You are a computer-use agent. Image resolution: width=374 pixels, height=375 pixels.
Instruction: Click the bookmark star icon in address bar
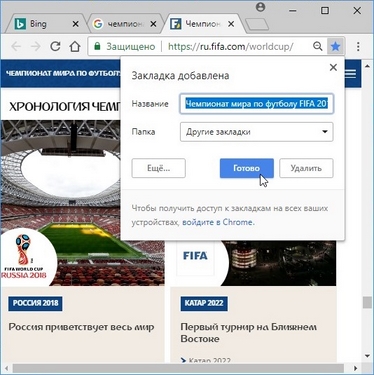[335, 46]
